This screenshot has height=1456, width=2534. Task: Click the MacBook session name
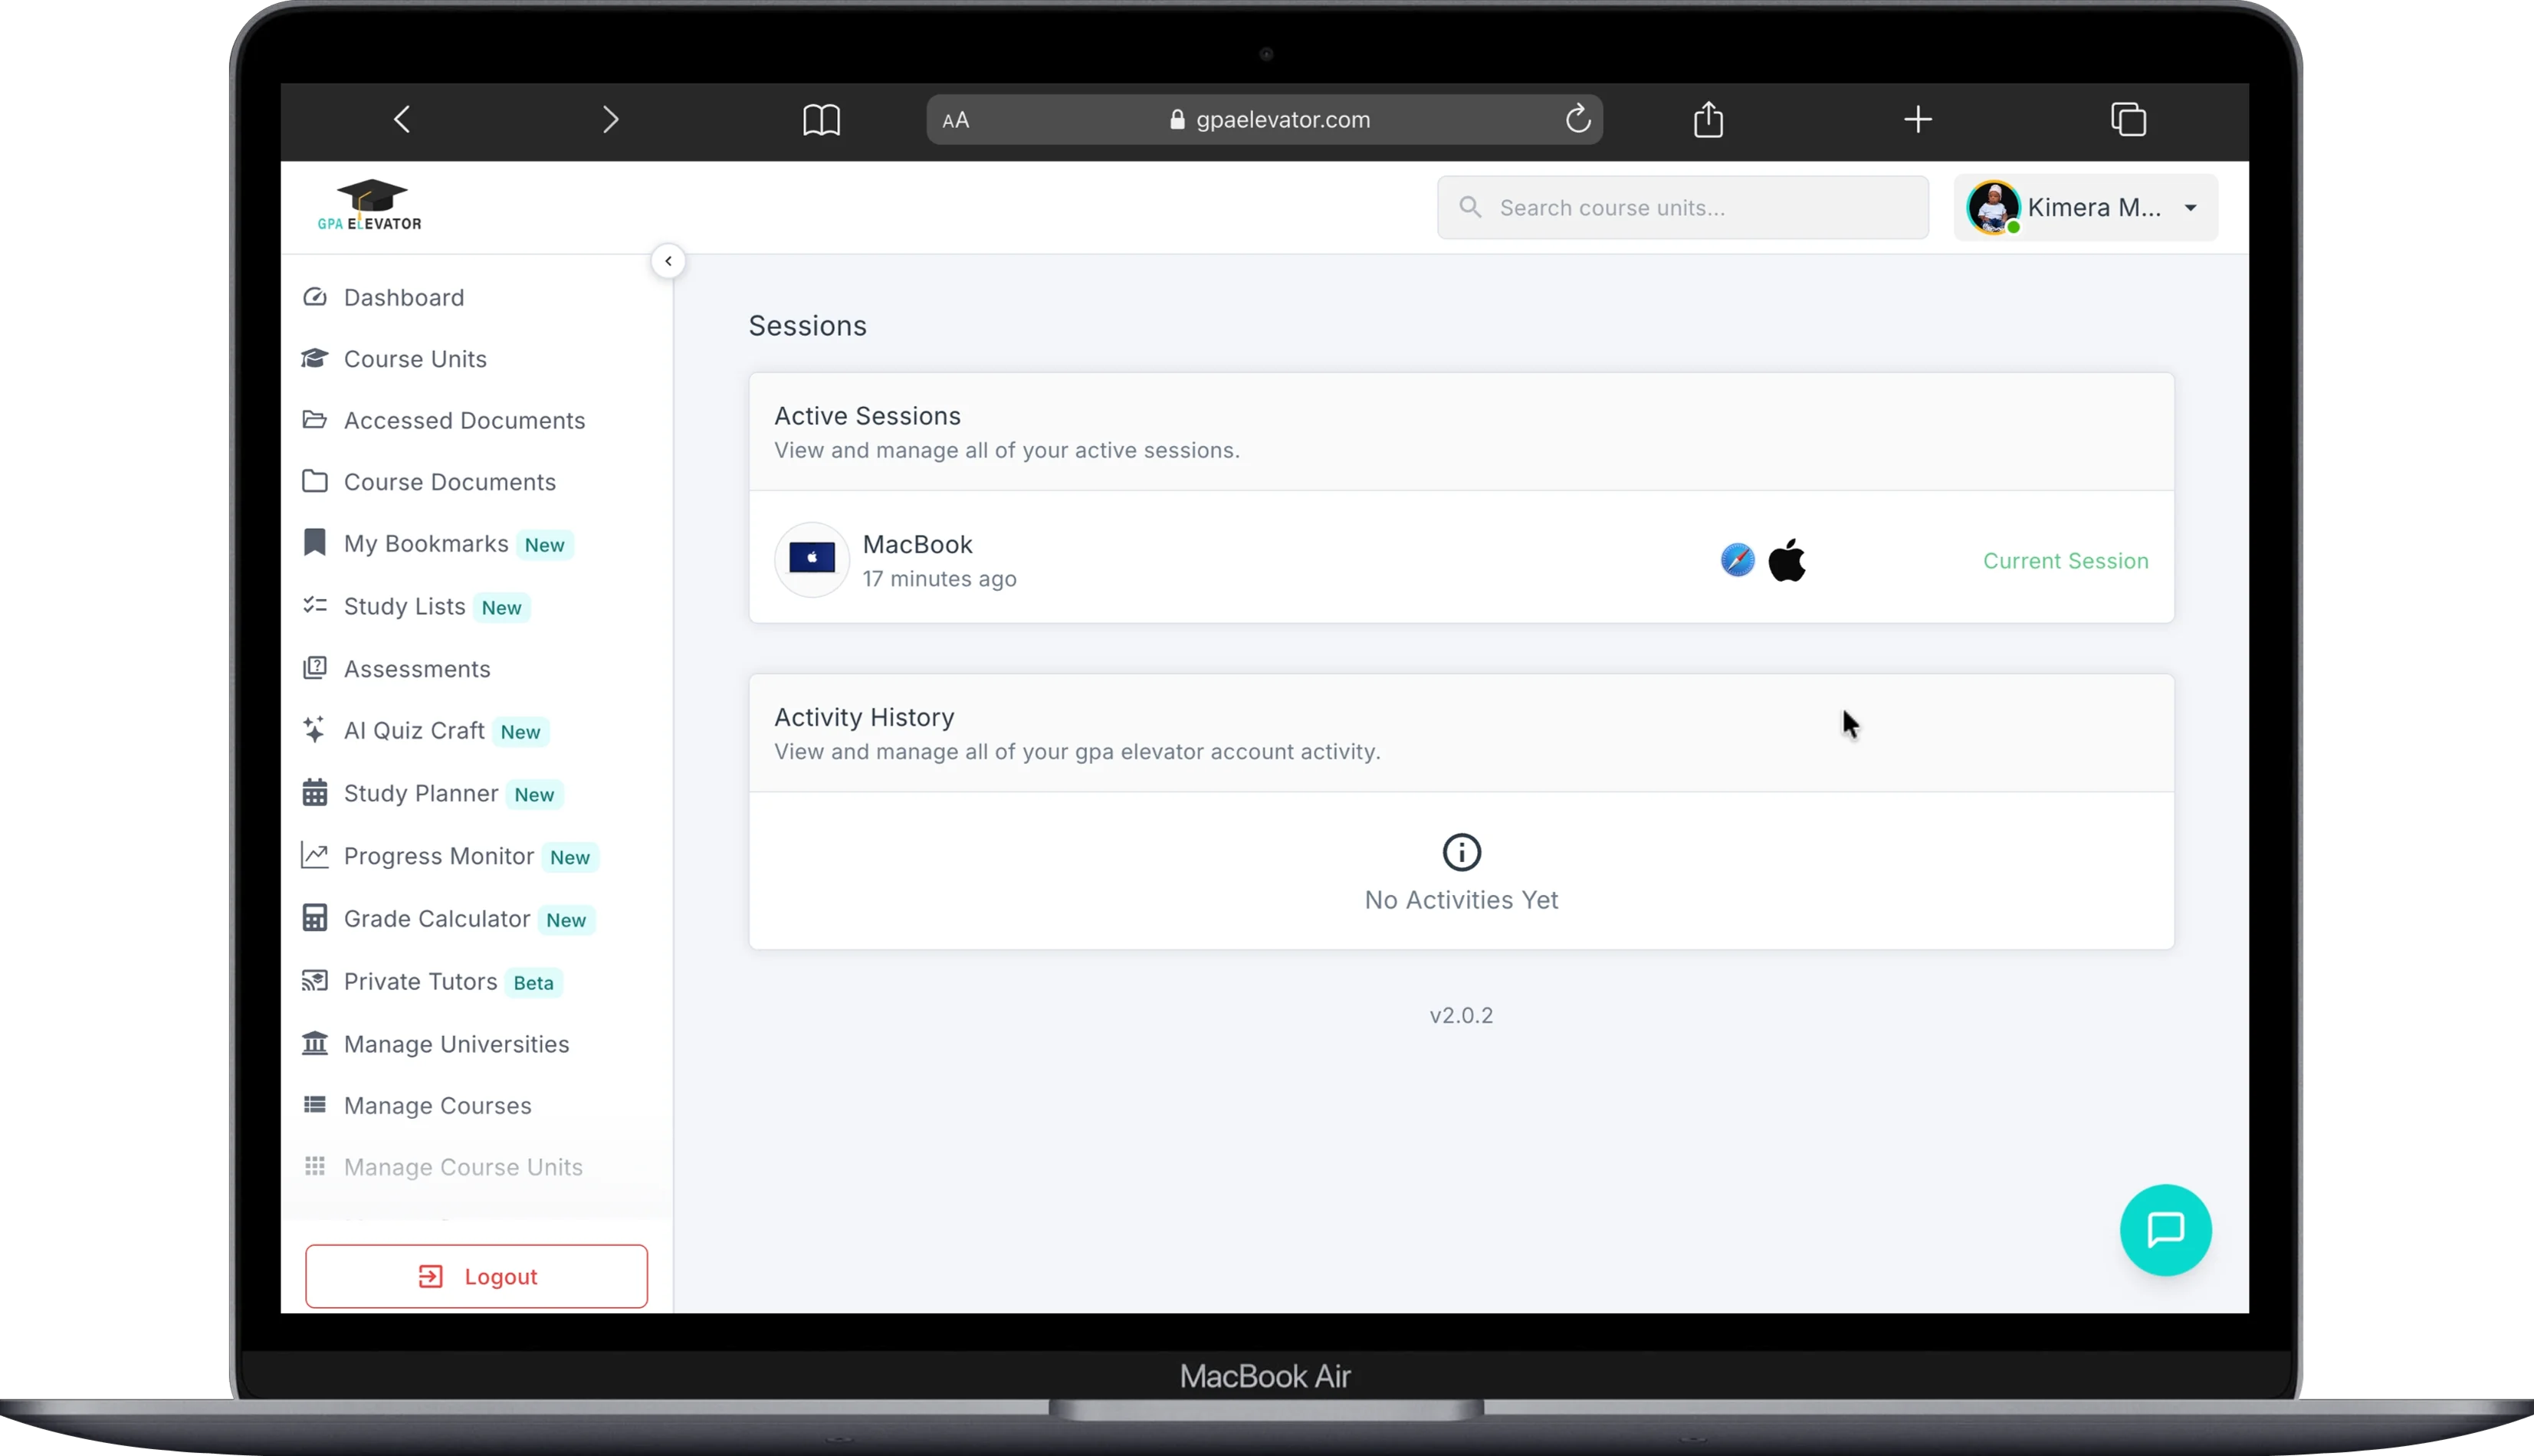[917, 544]
